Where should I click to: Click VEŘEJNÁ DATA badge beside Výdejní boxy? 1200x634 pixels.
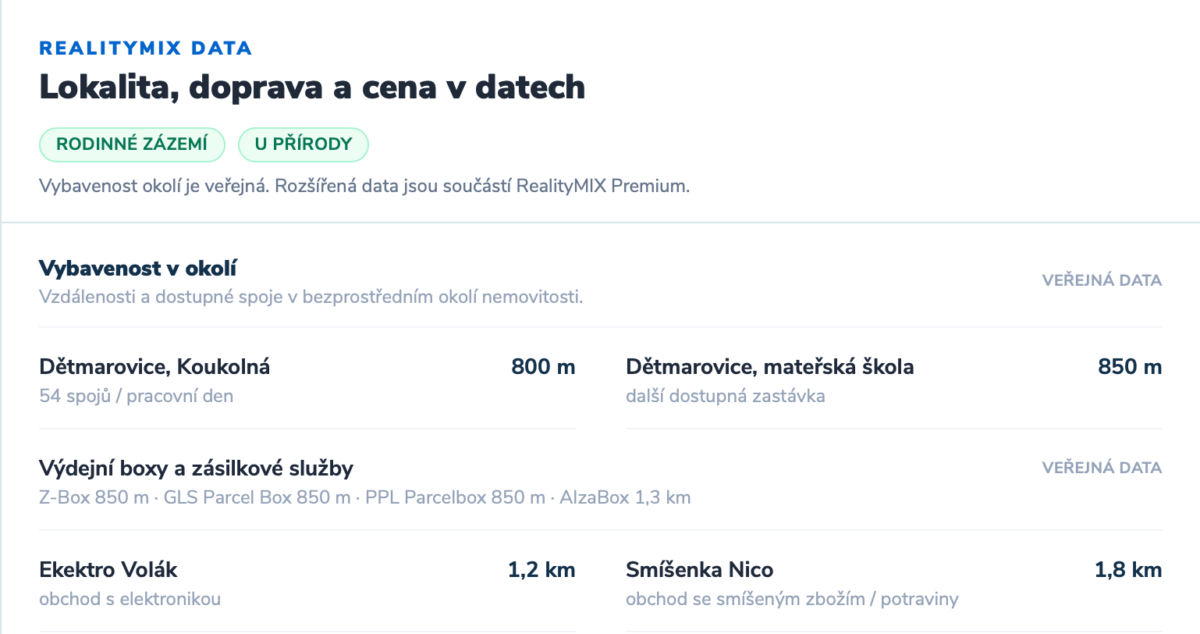[x=1102, y=468]
